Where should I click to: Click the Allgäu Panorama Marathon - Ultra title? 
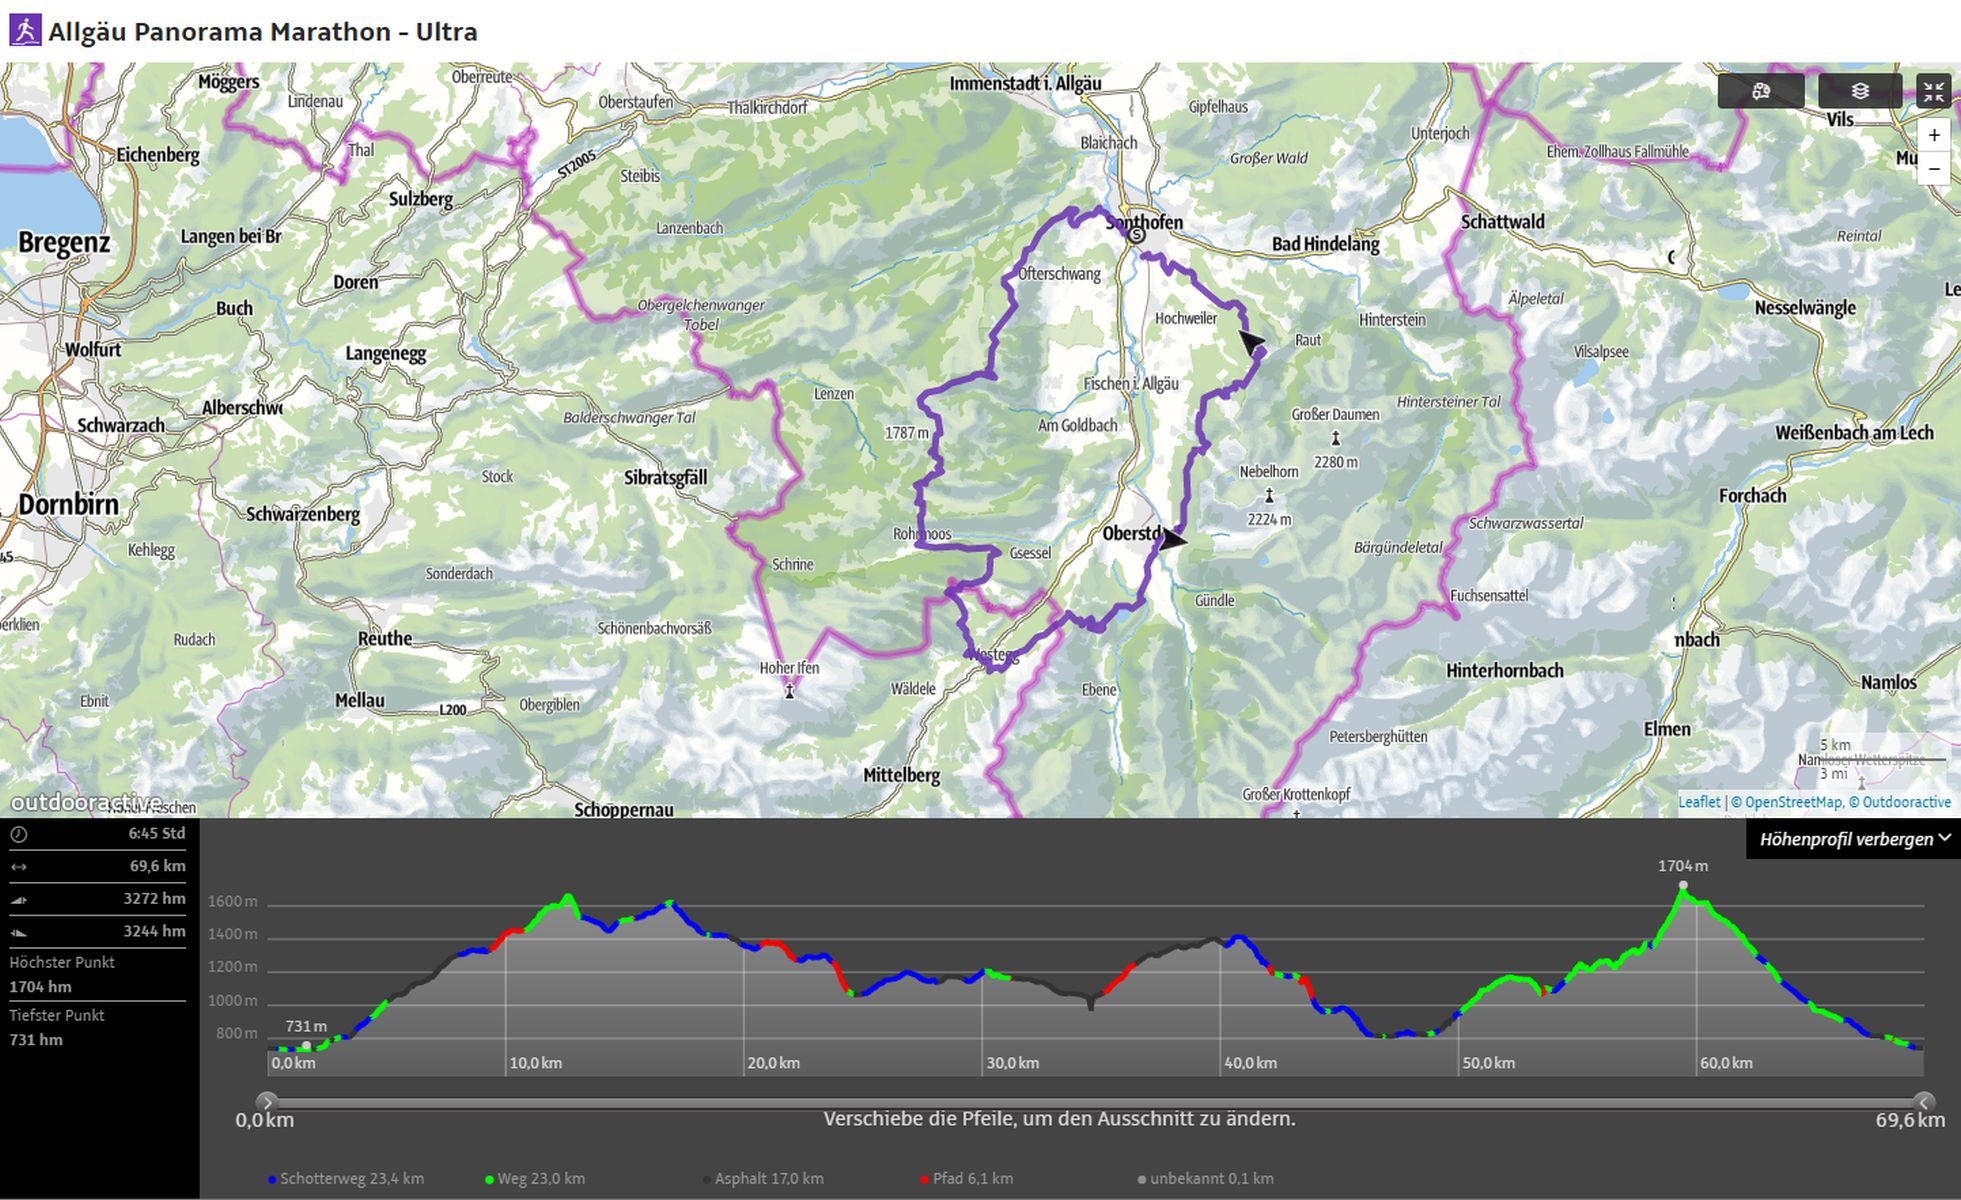(x=263, y=31)
